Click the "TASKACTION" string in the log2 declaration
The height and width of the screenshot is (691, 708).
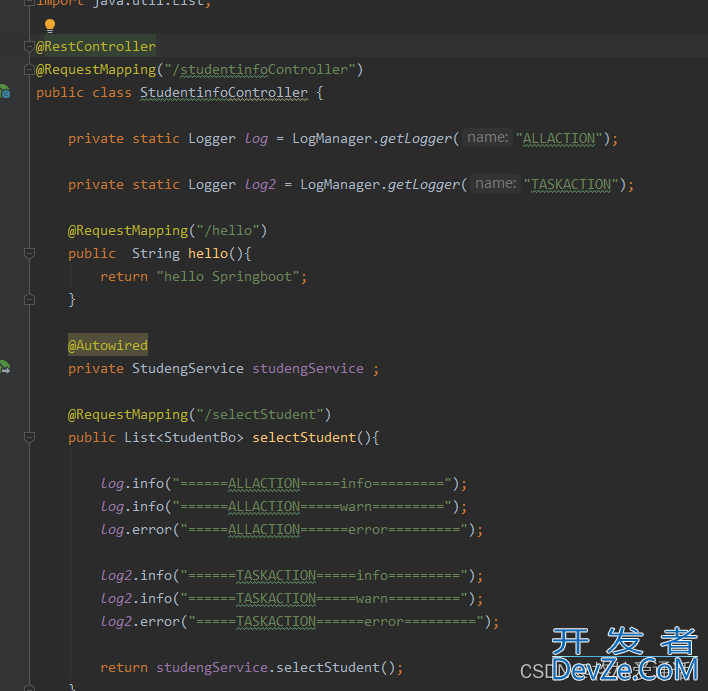point(571,184)
